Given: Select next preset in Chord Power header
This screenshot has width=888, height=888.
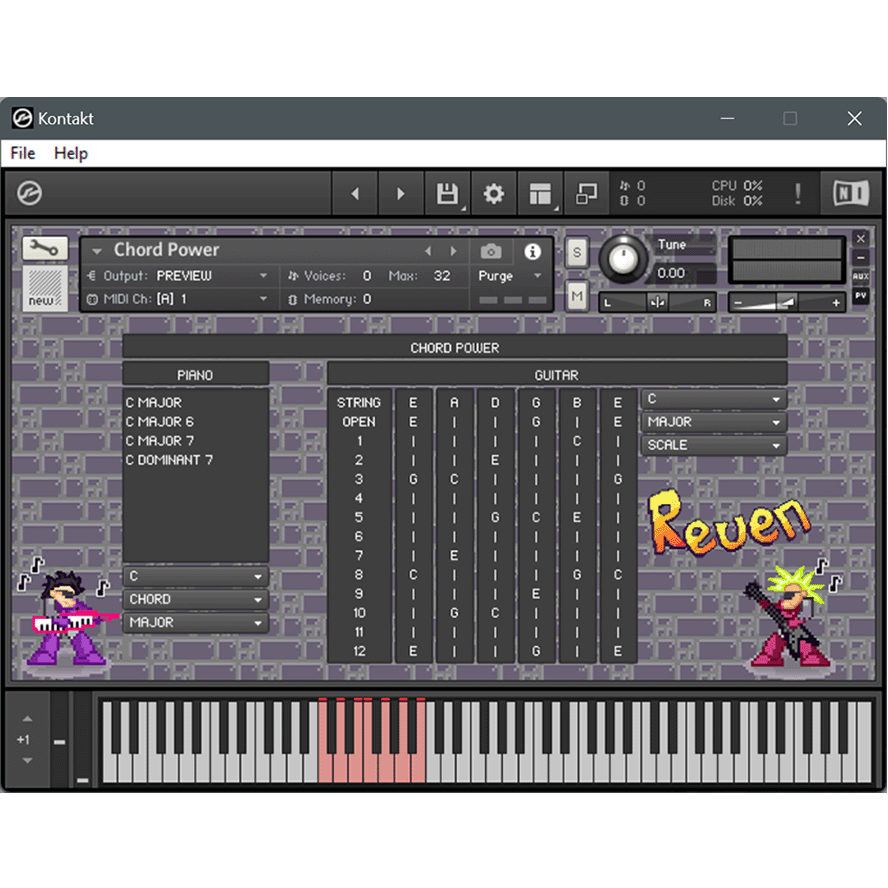Looking at the screenshot, I should (453, 251).
